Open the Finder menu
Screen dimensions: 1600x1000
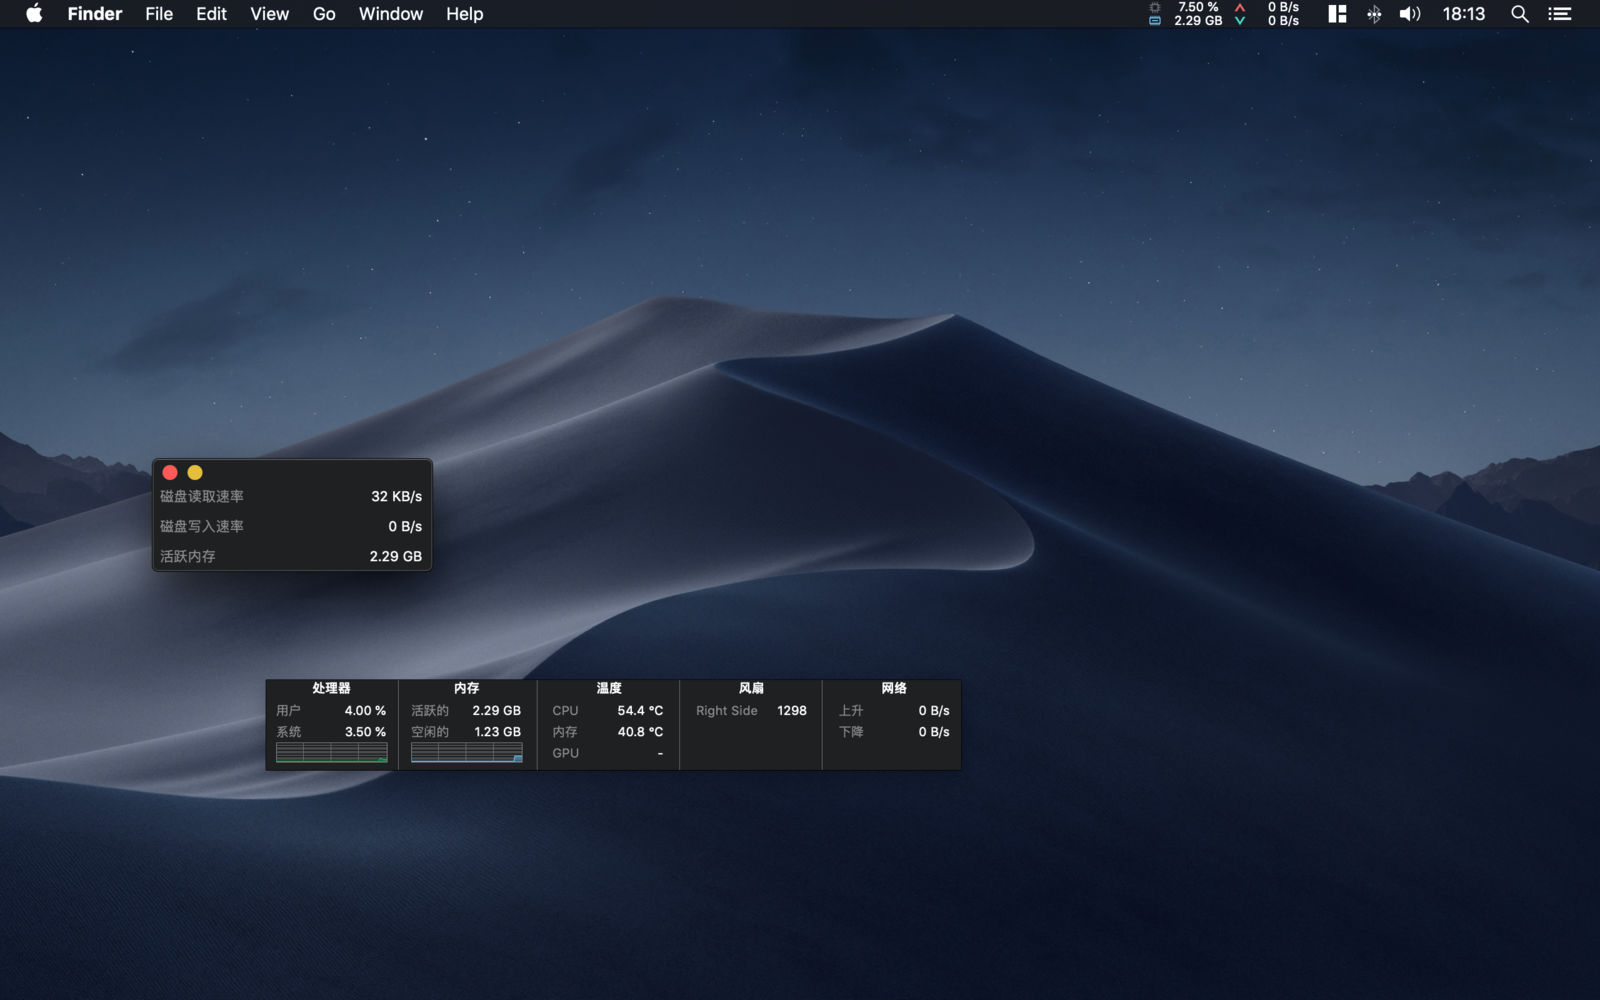95,14
